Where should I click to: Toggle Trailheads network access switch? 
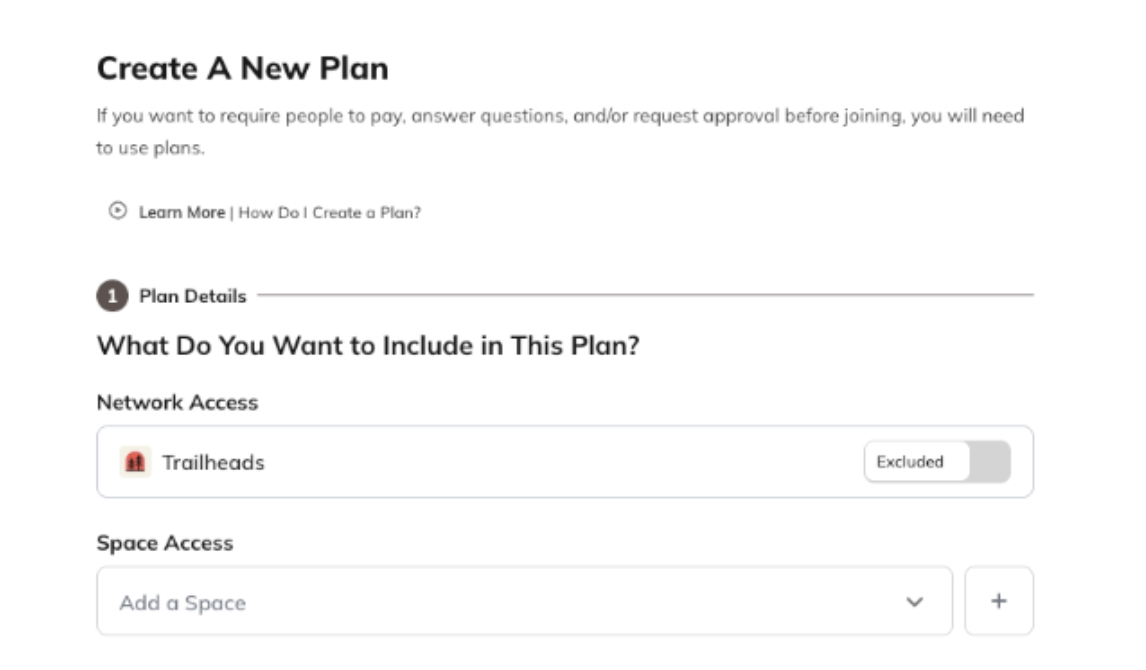pyautogui.click(x=937, y=462)
